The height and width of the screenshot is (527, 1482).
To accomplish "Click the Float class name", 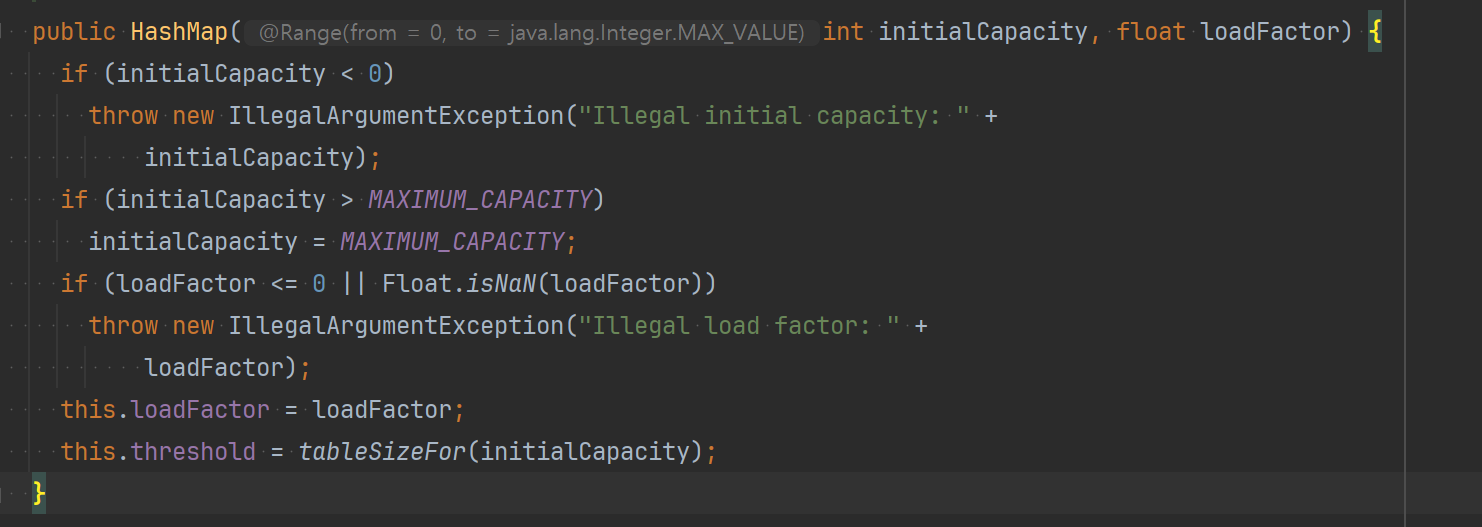I will (417, 284).
